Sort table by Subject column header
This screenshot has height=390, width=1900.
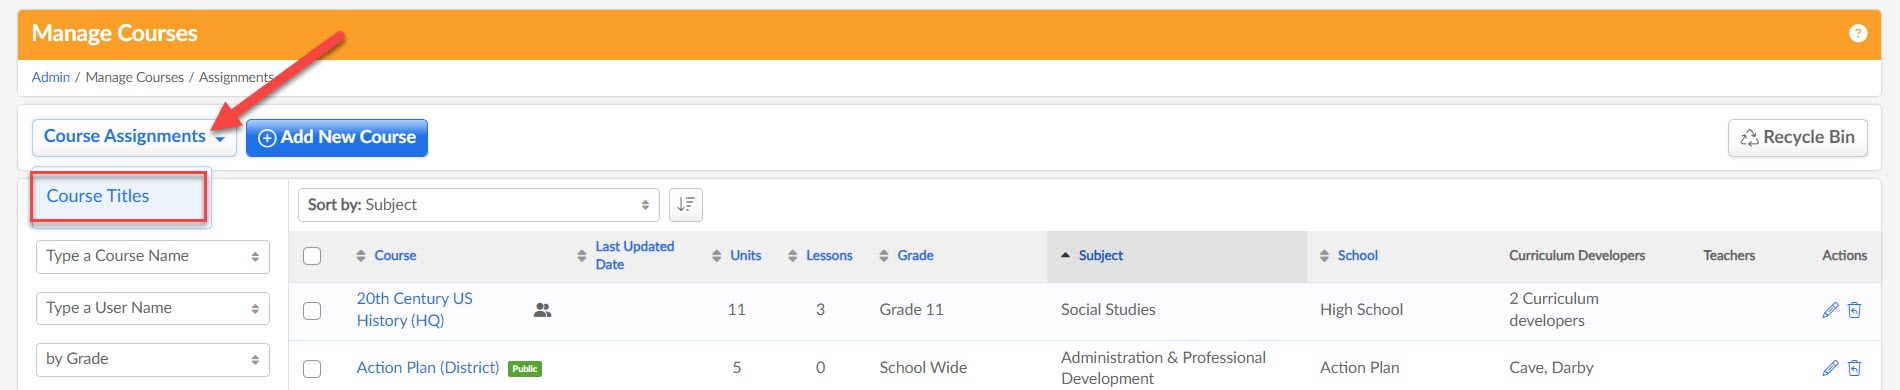click(x=1100, y=256)
